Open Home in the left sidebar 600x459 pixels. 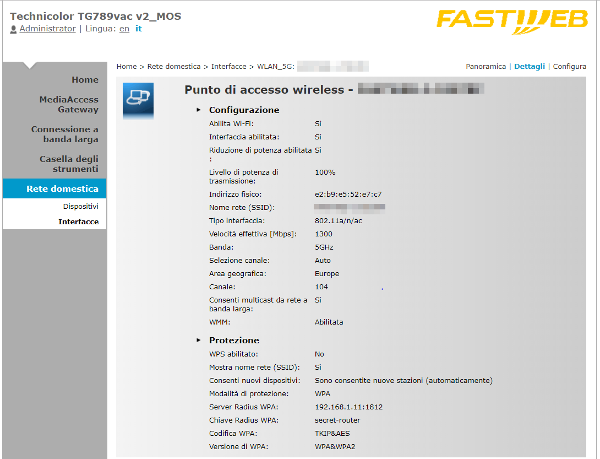(84, 80)
